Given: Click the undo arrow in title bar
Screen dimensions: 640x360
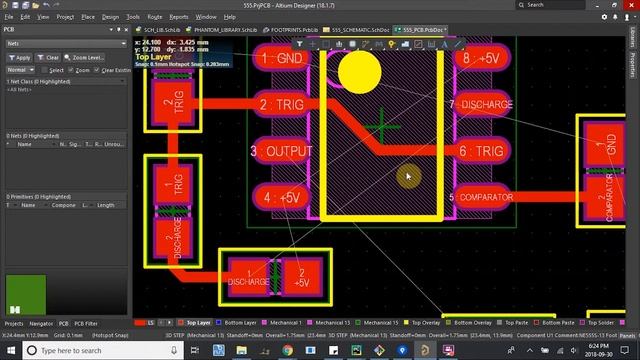Looking at the screenshot, I should point(46,5).
